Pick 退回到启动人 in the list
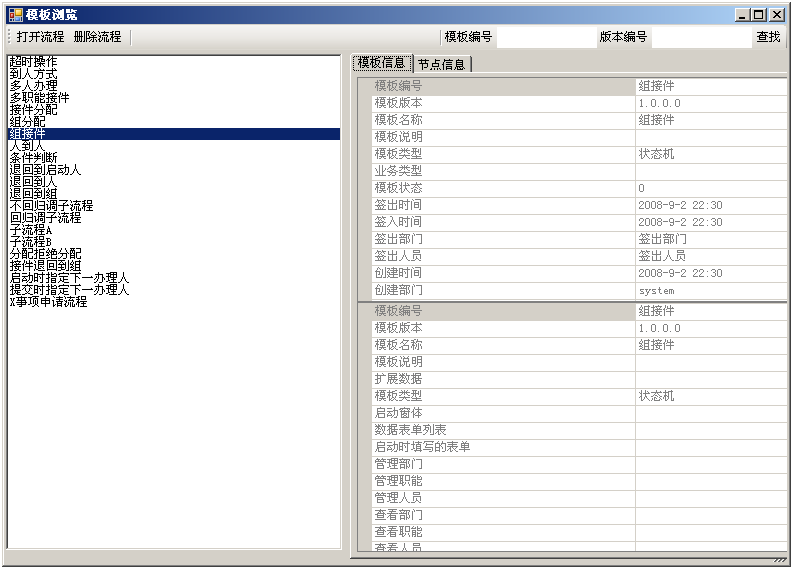This screenshot has height=569, width=793. tap(45, 170)
